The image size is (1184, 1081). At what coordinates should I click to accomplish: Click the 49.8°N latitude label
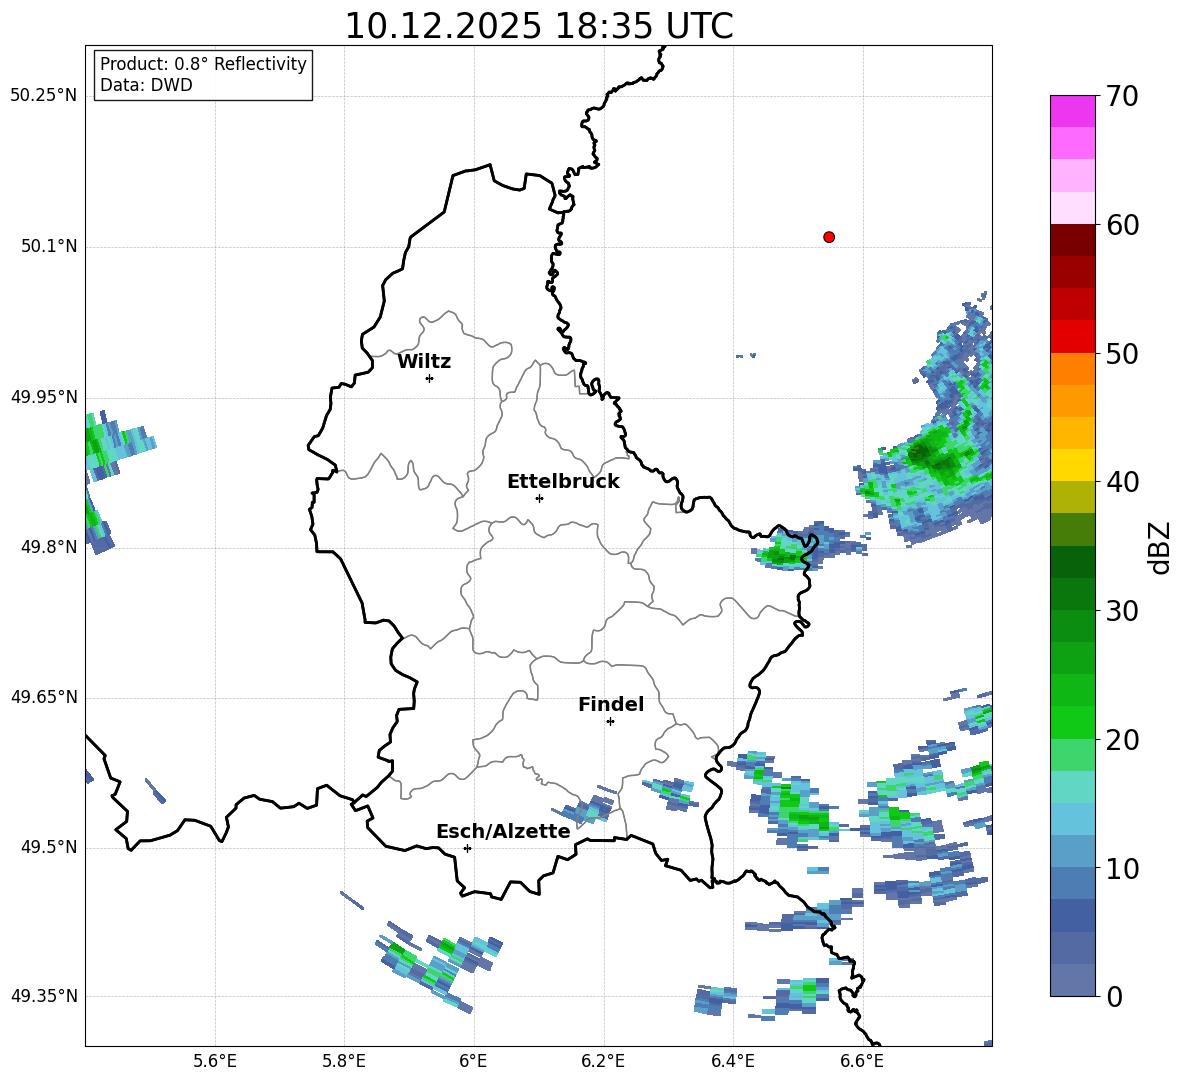click(49, 547)
